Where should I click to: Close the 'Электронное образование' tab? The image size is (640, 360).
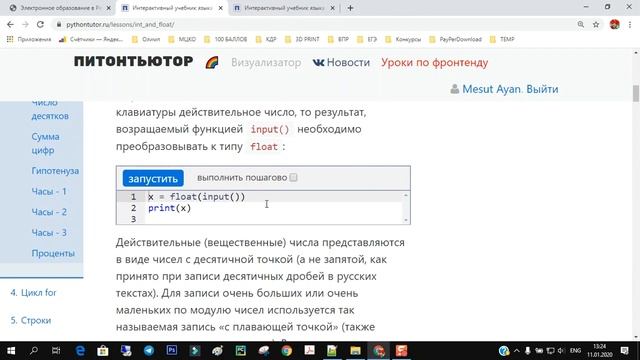(x=109, y=8)
